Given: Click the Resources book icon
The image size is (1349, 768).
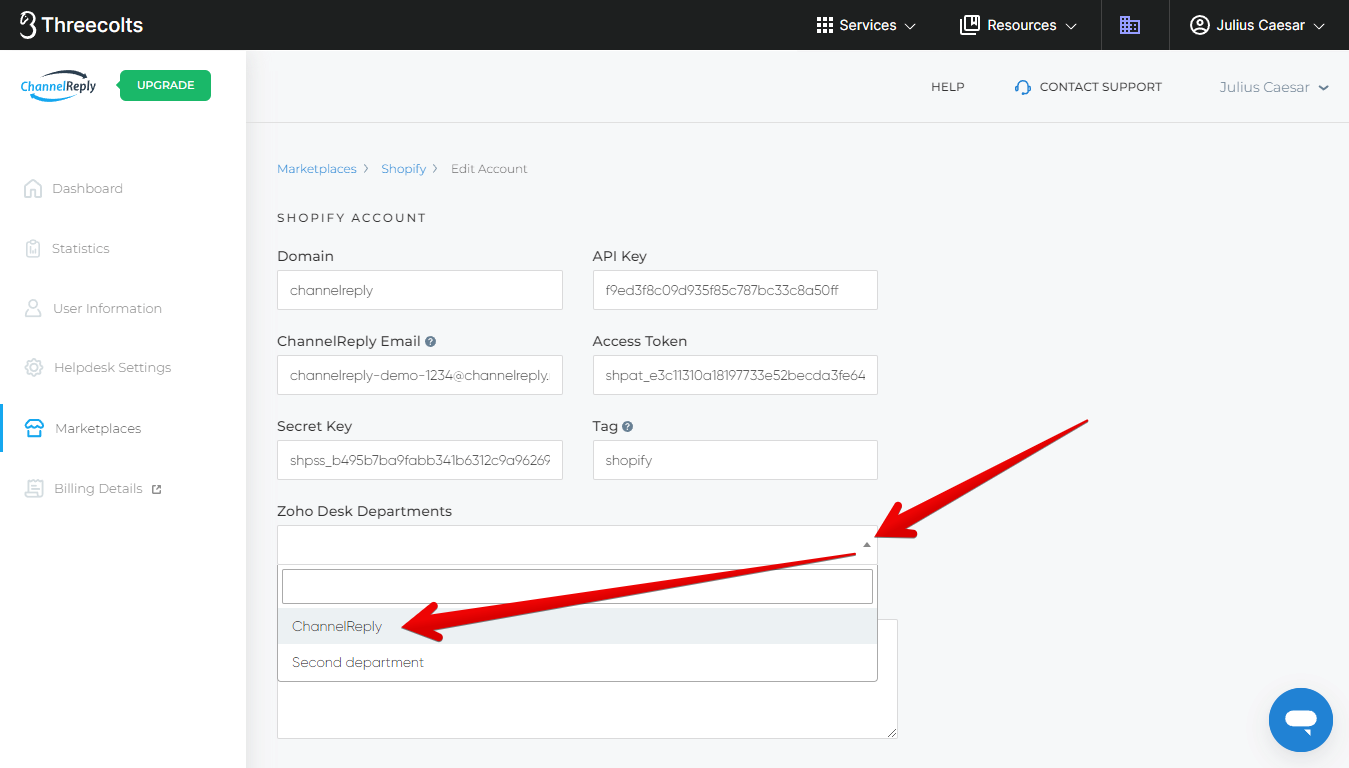Looking at the screenshot, I should (x=969, y=25).
